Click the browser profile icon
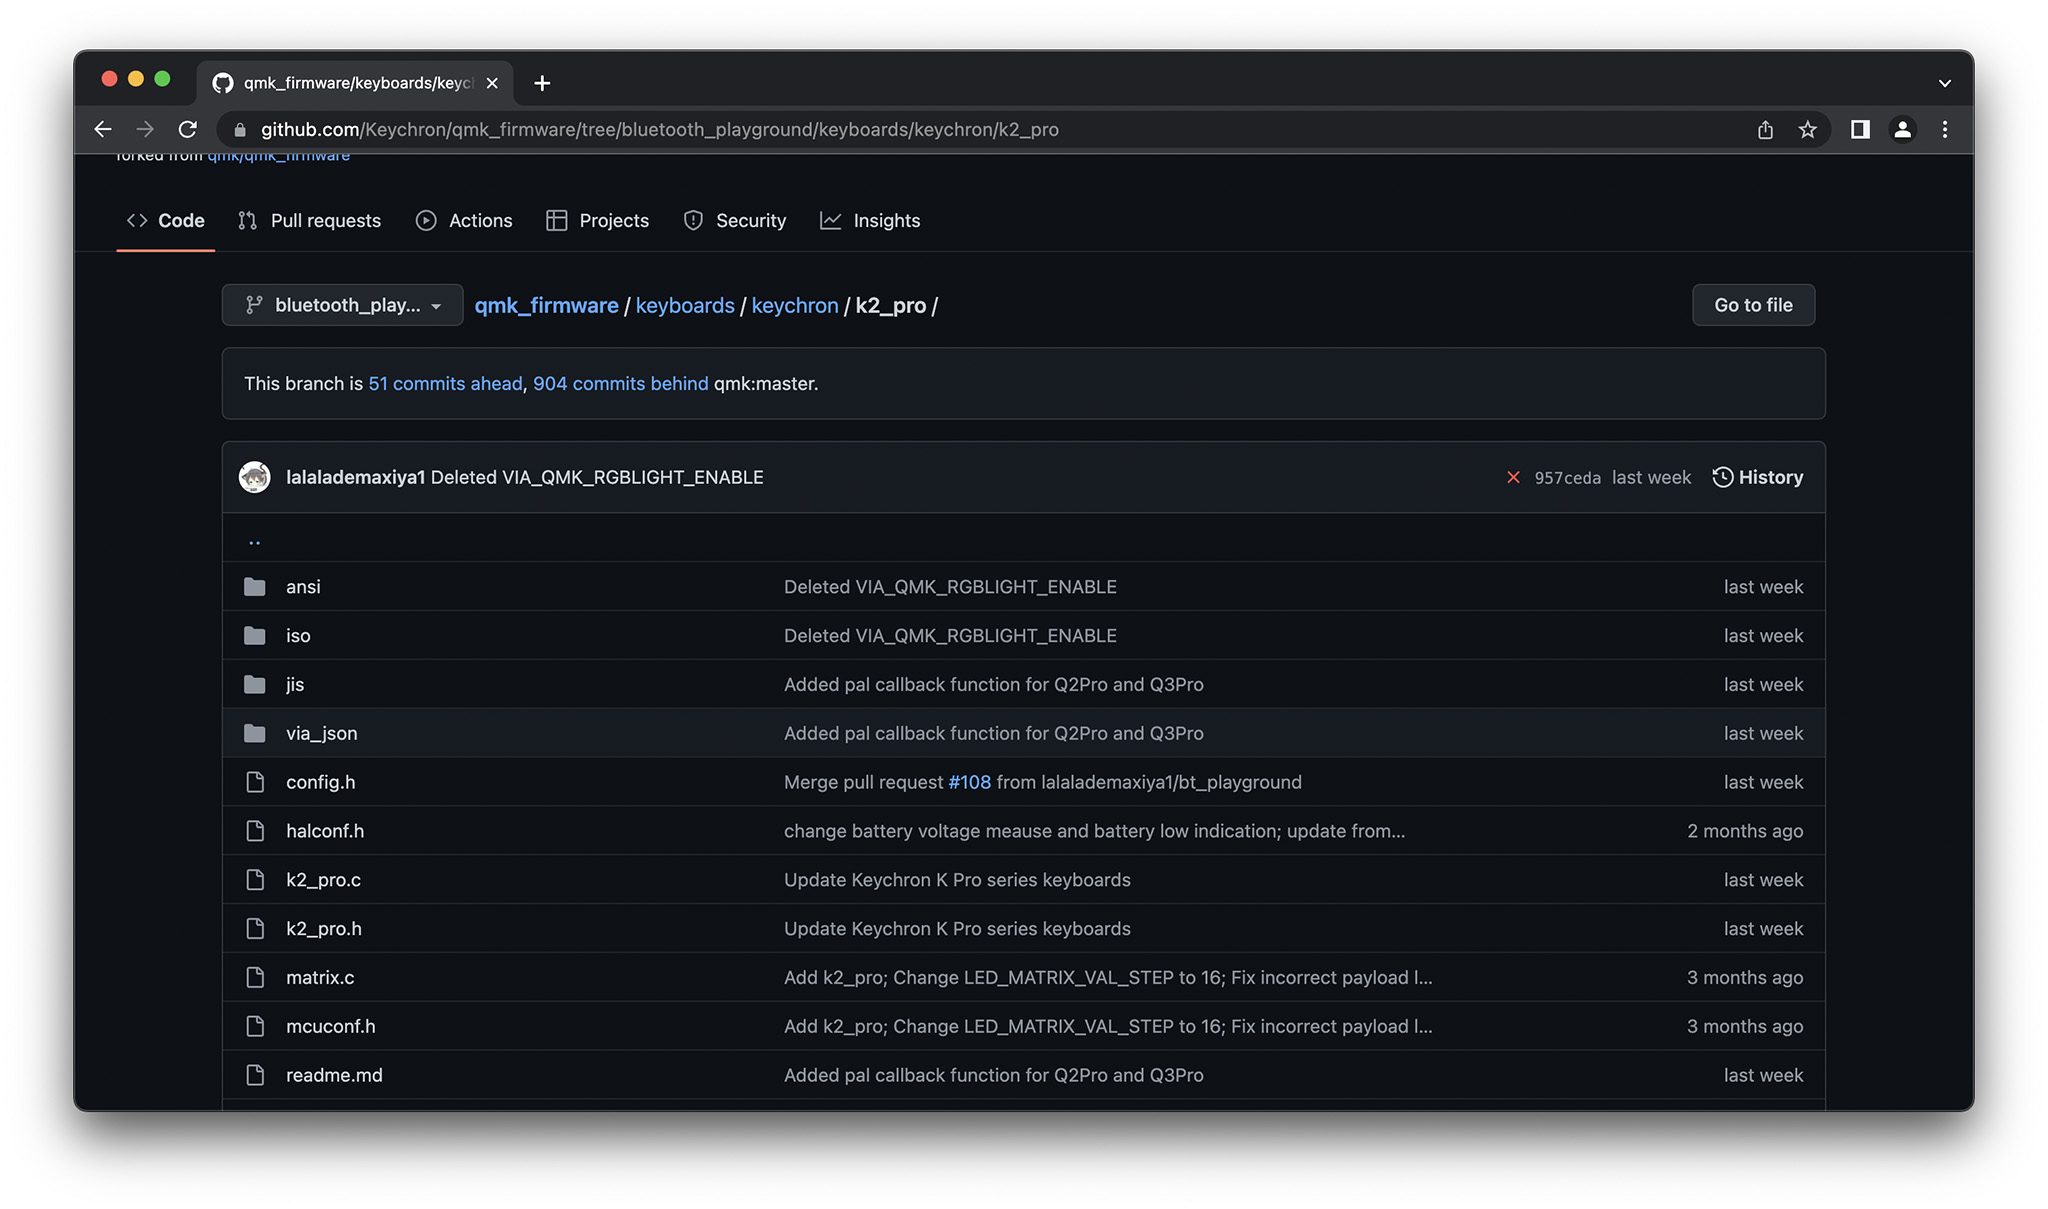This screenshot has width=2048, height=1209. pyautogui.click(x=1902, y=129)
